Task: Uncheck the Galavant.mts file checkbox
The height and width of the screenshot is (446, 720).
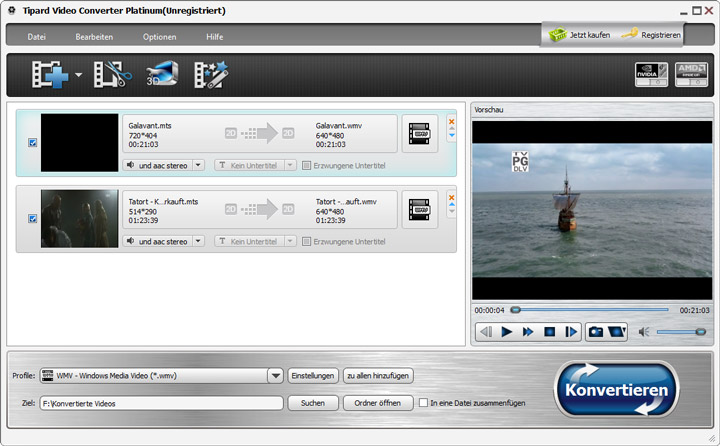Action: [x=33, y=142]
